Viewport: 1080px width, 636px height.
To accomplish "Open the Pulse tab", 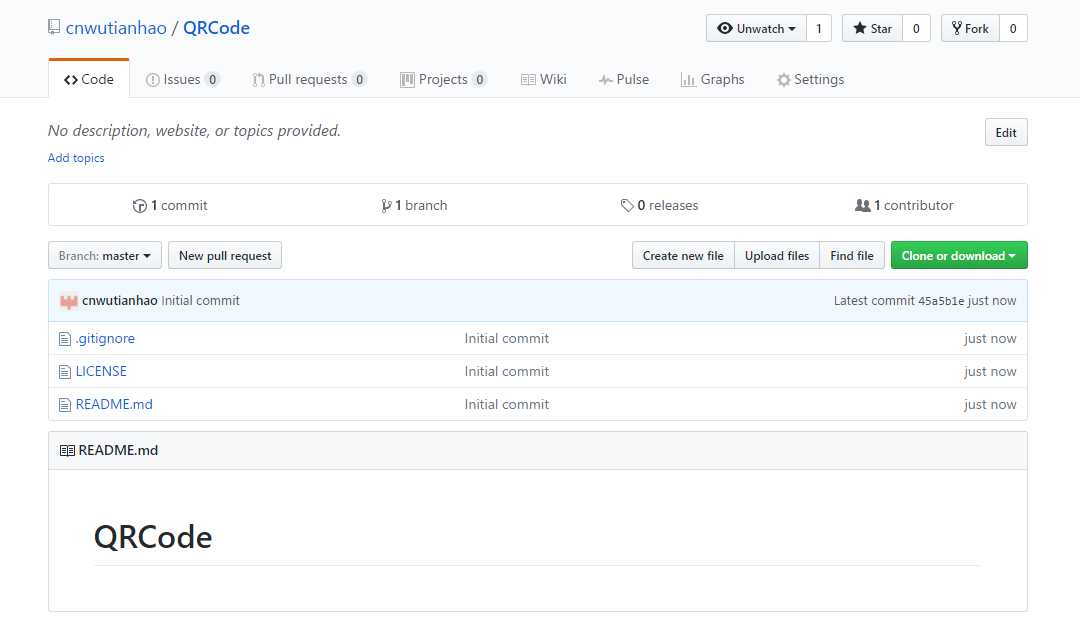I will tap(623, 79).
